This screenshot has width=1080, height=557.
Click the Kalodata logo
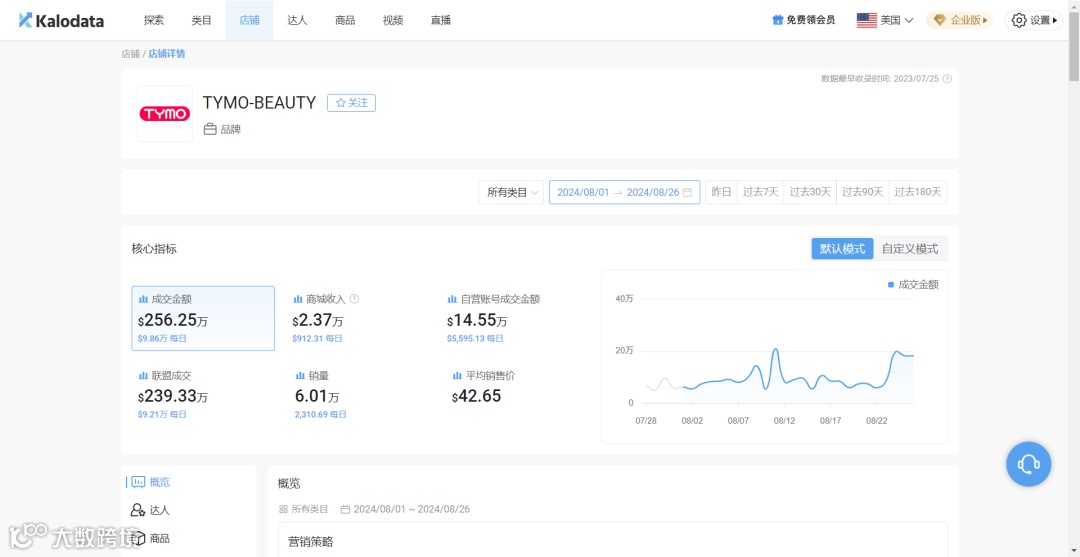click(x=61, y=20)
